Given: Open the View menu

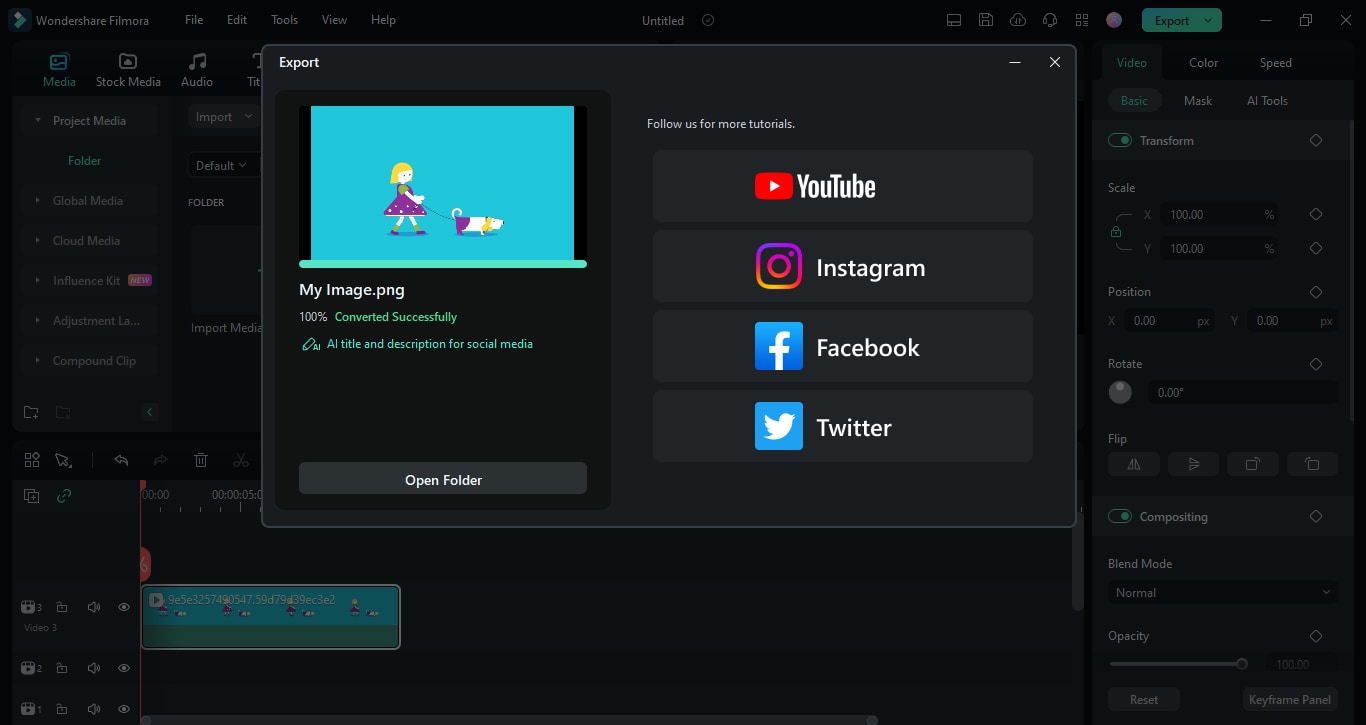Looking at the screenshot, I should pos(334,20).
